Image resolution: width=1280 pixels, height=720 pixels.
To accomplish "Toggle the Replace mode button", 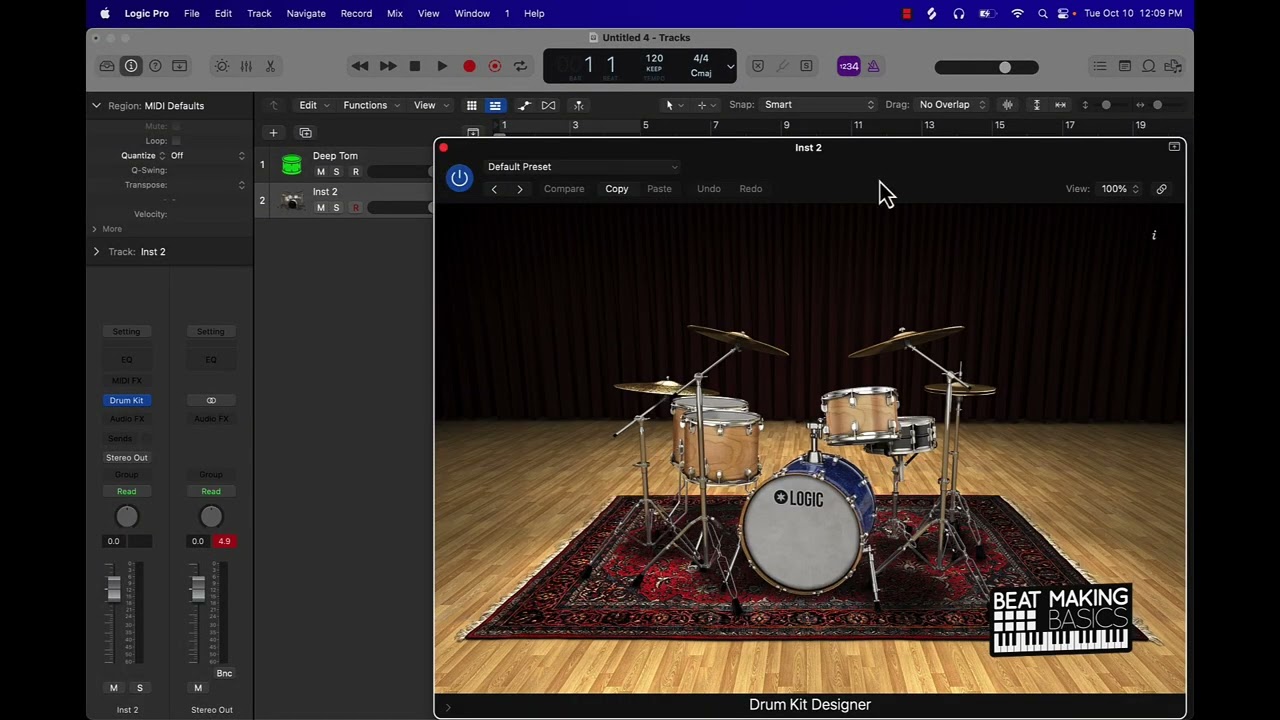I will [758, 66].
